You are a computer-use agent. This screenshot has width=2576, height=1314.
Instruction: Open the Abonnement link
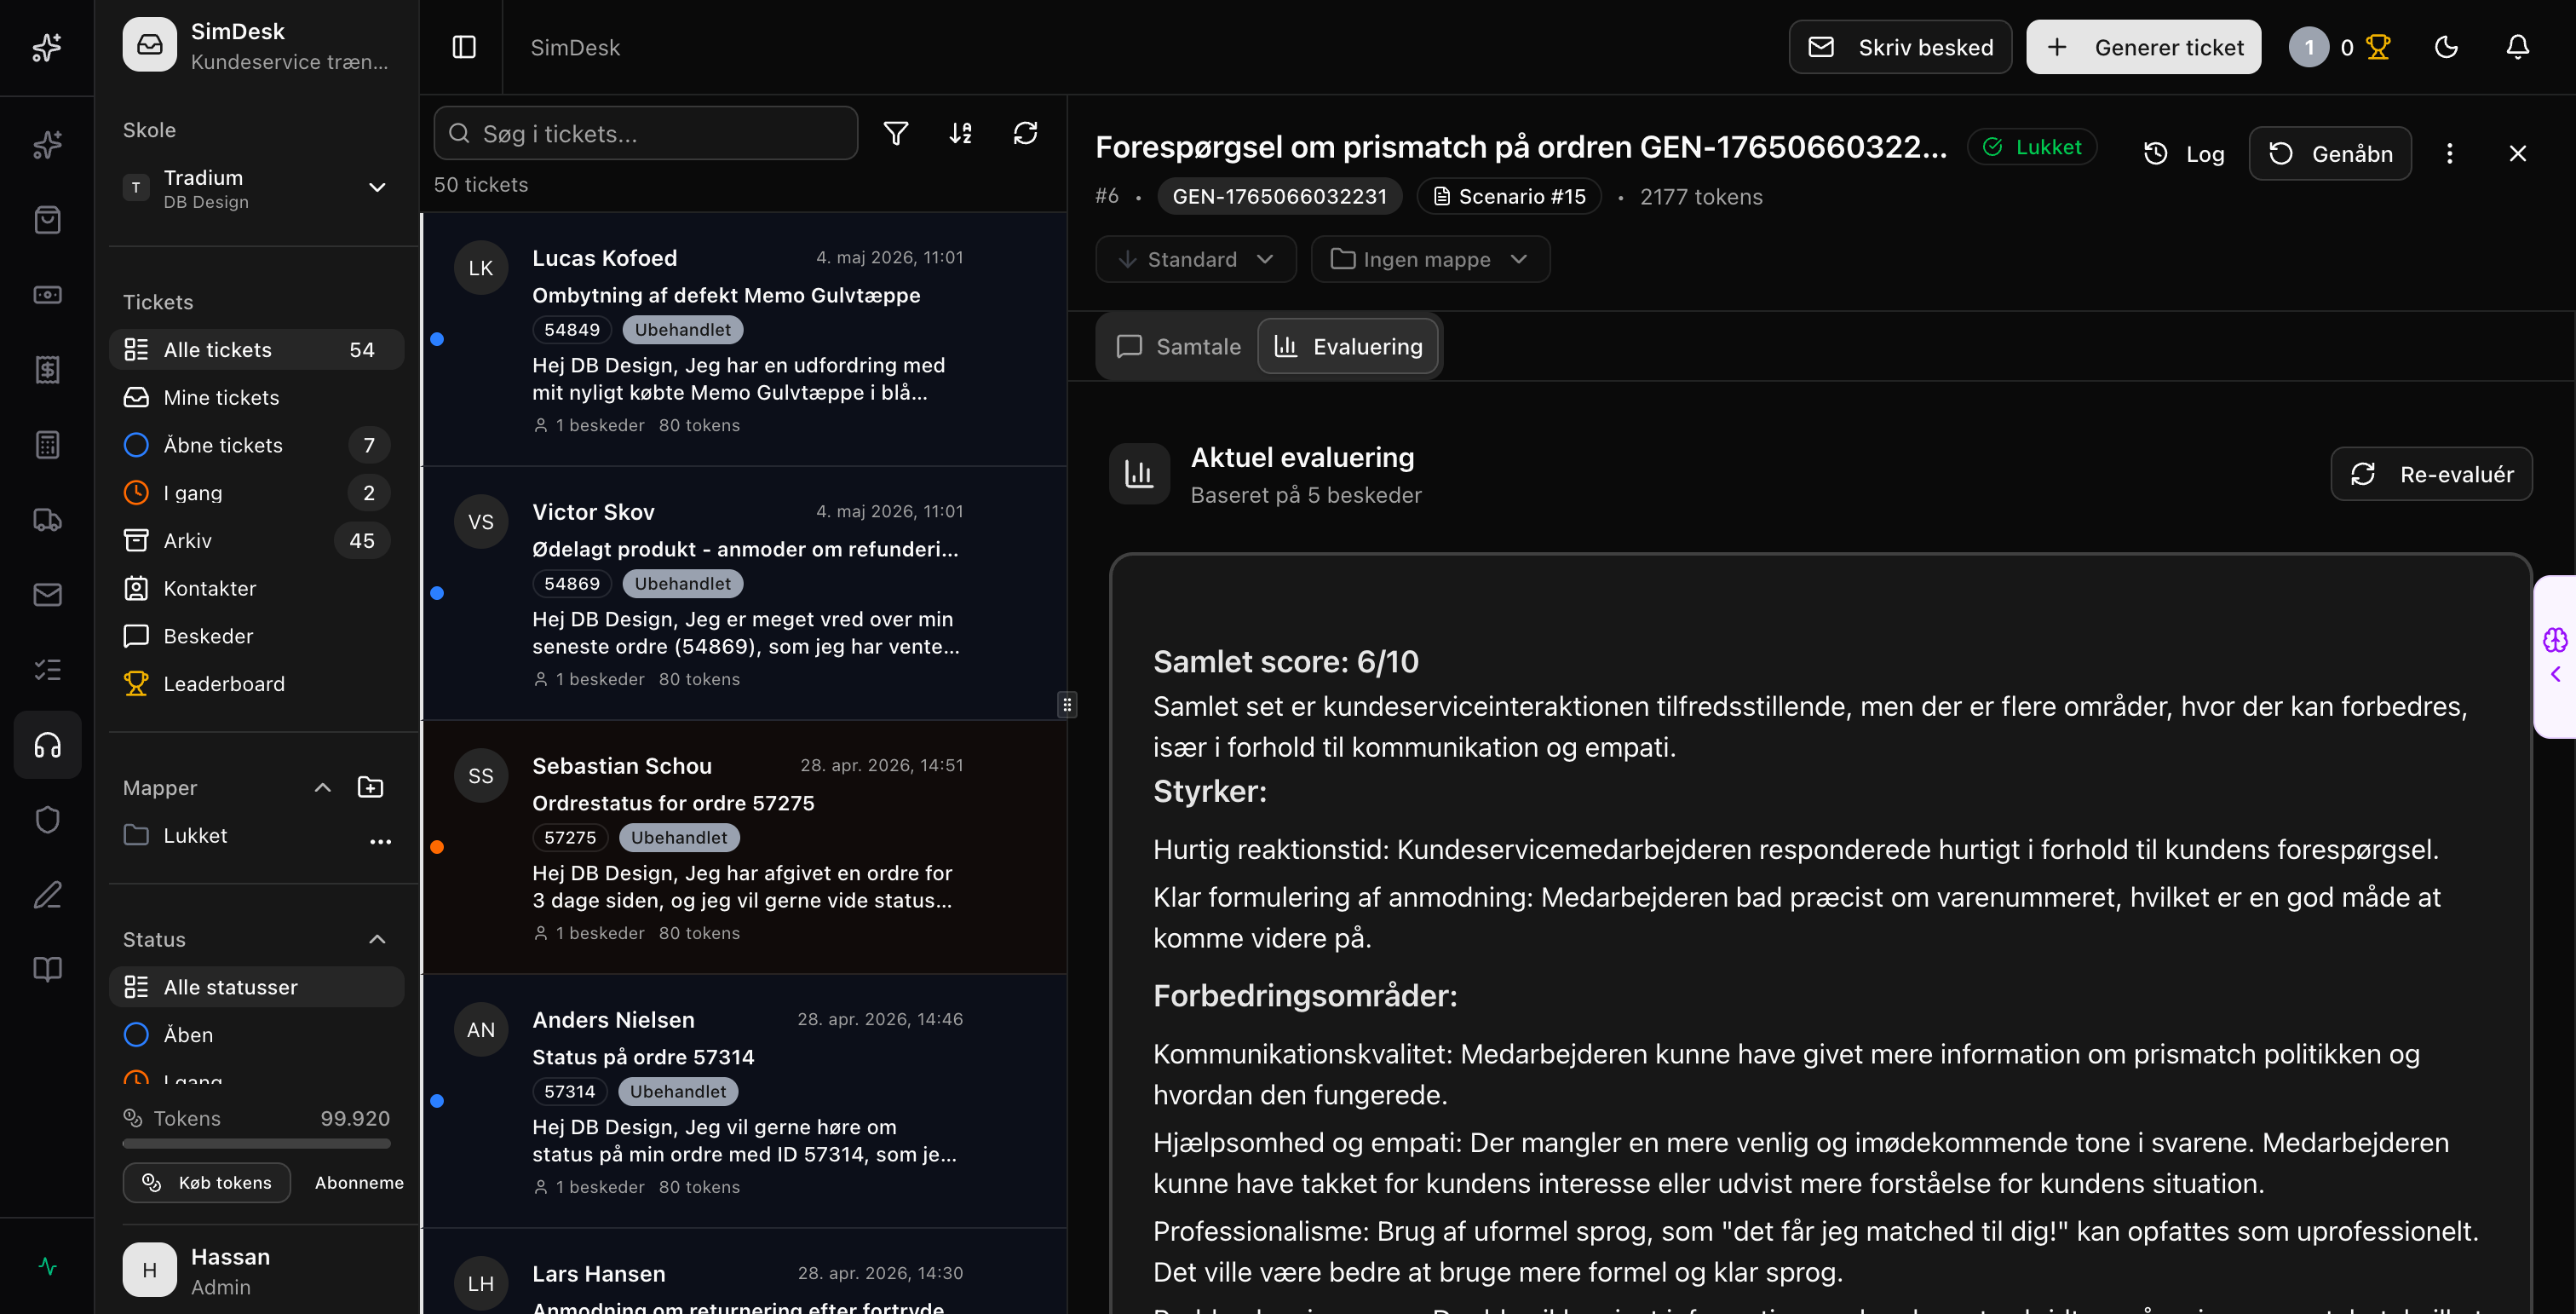click(x=359, y=1182)
